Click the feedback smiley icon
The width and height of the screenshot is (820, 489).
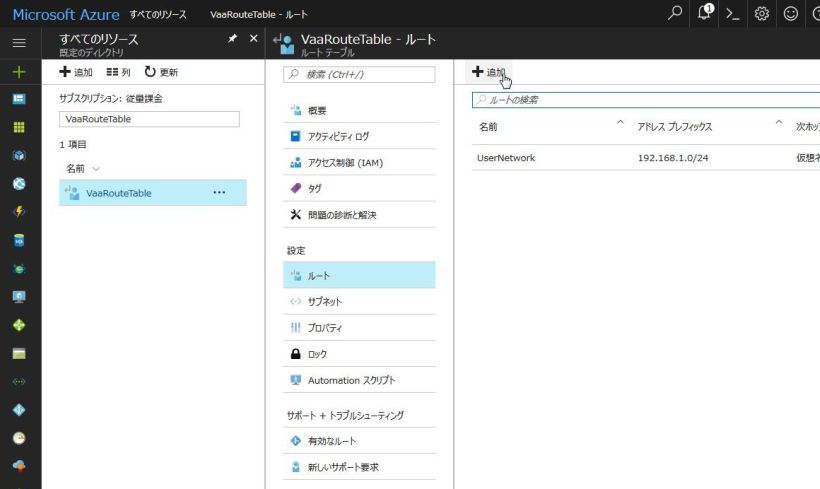tap(789, 14)
